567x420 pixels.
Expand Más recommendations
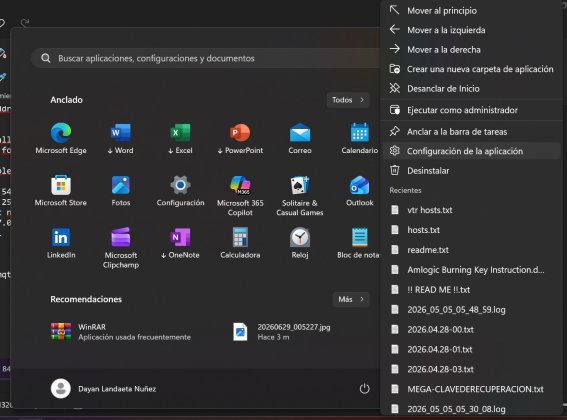(351, 299)
